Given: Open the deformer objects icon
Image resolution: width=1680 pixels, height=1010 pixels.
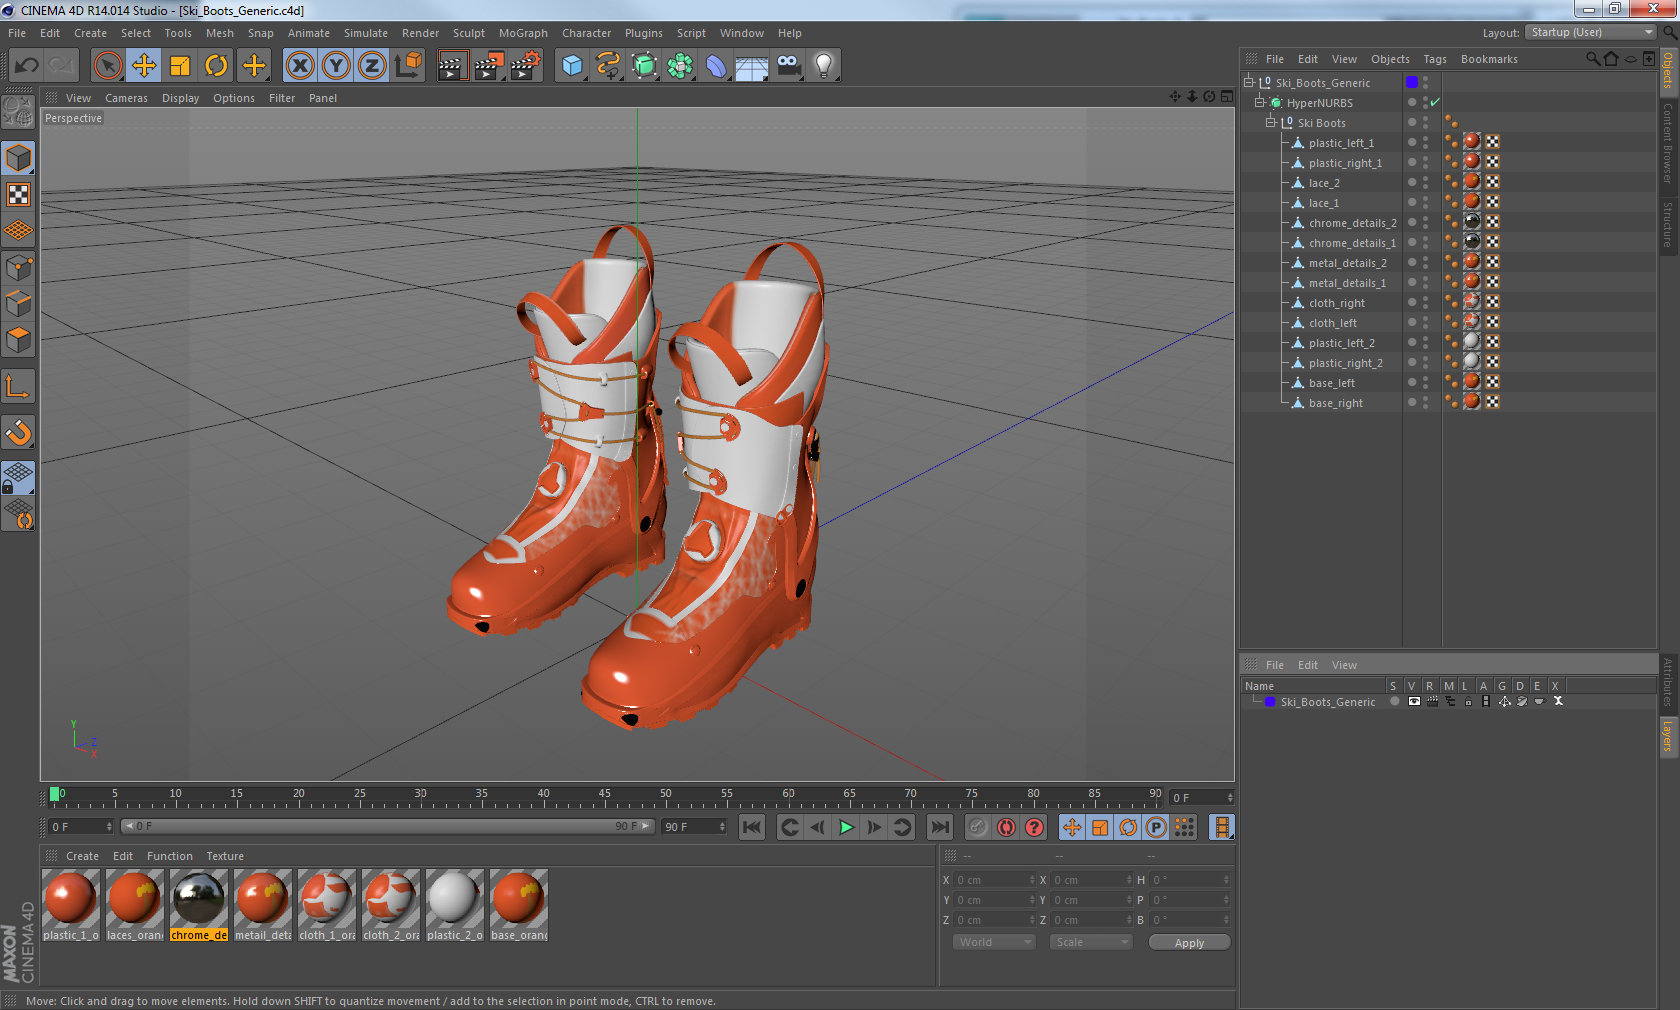Looking at the screenshot, I should (716, 66).
